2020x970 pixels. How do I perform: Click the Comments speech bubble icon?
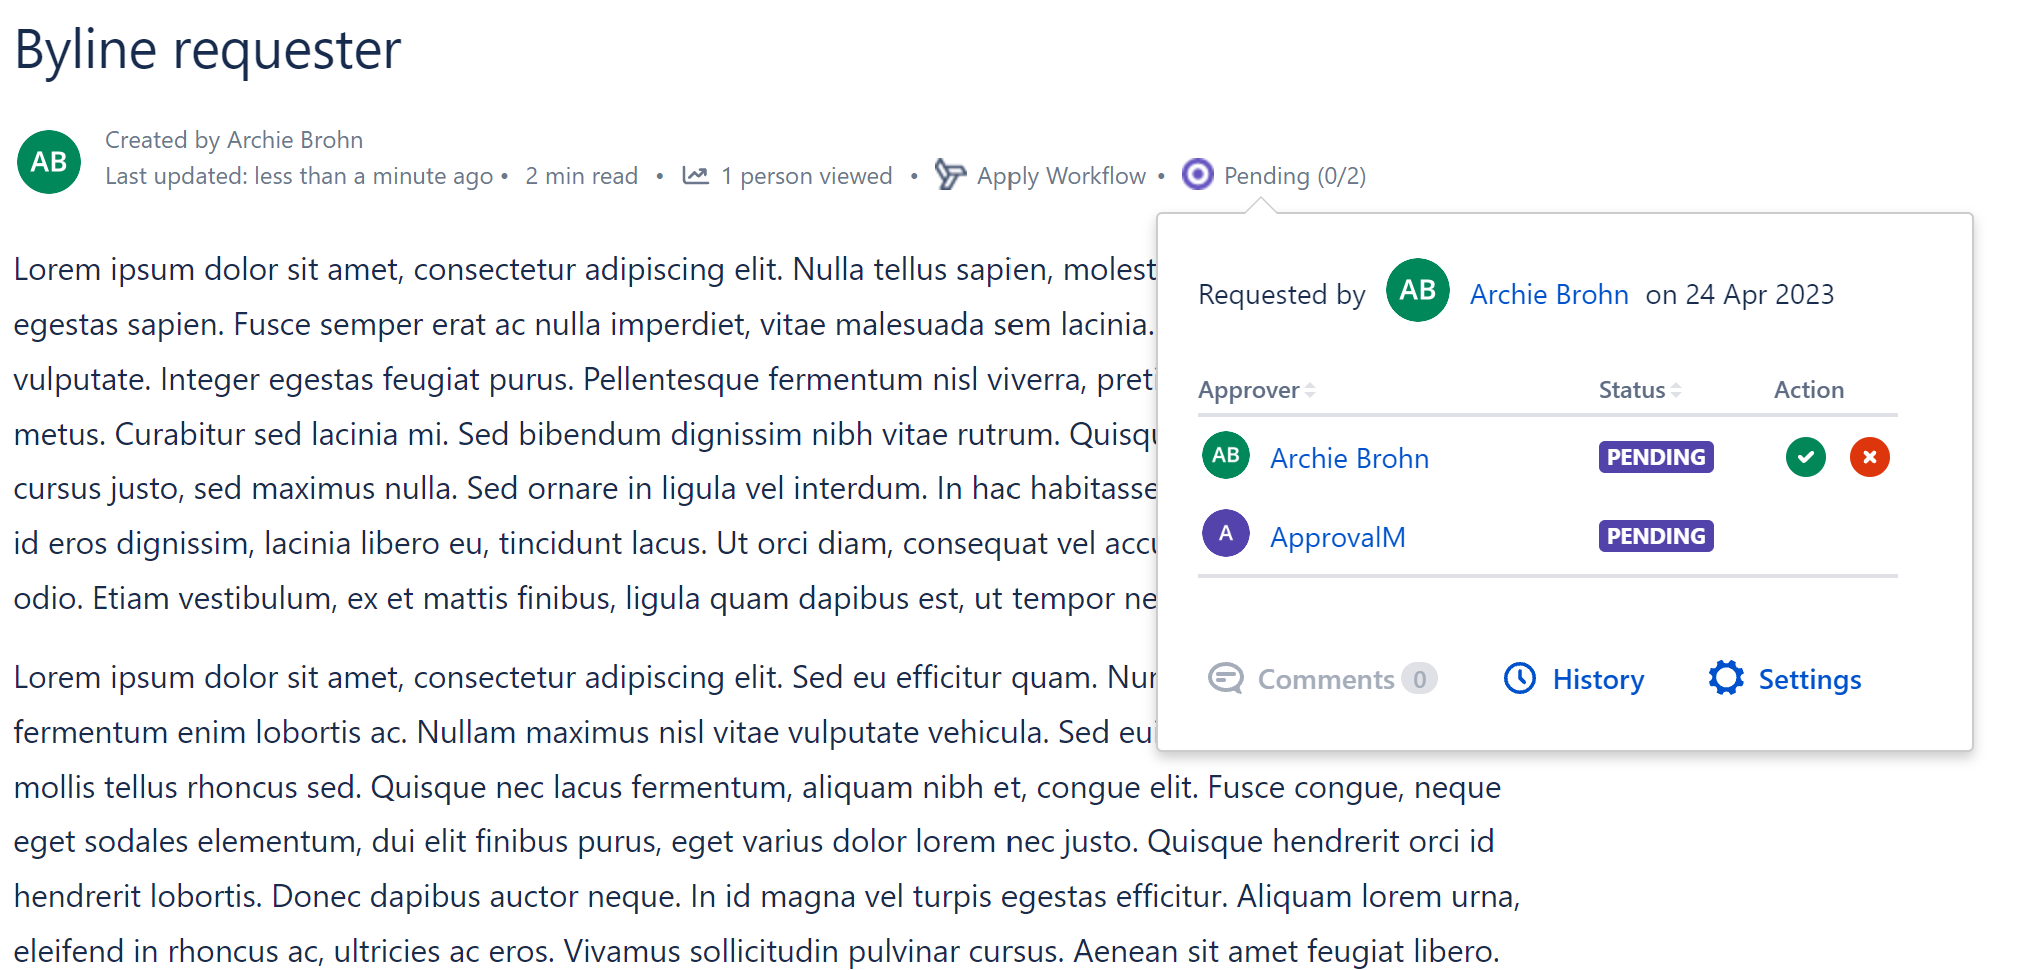[1225, 679]
